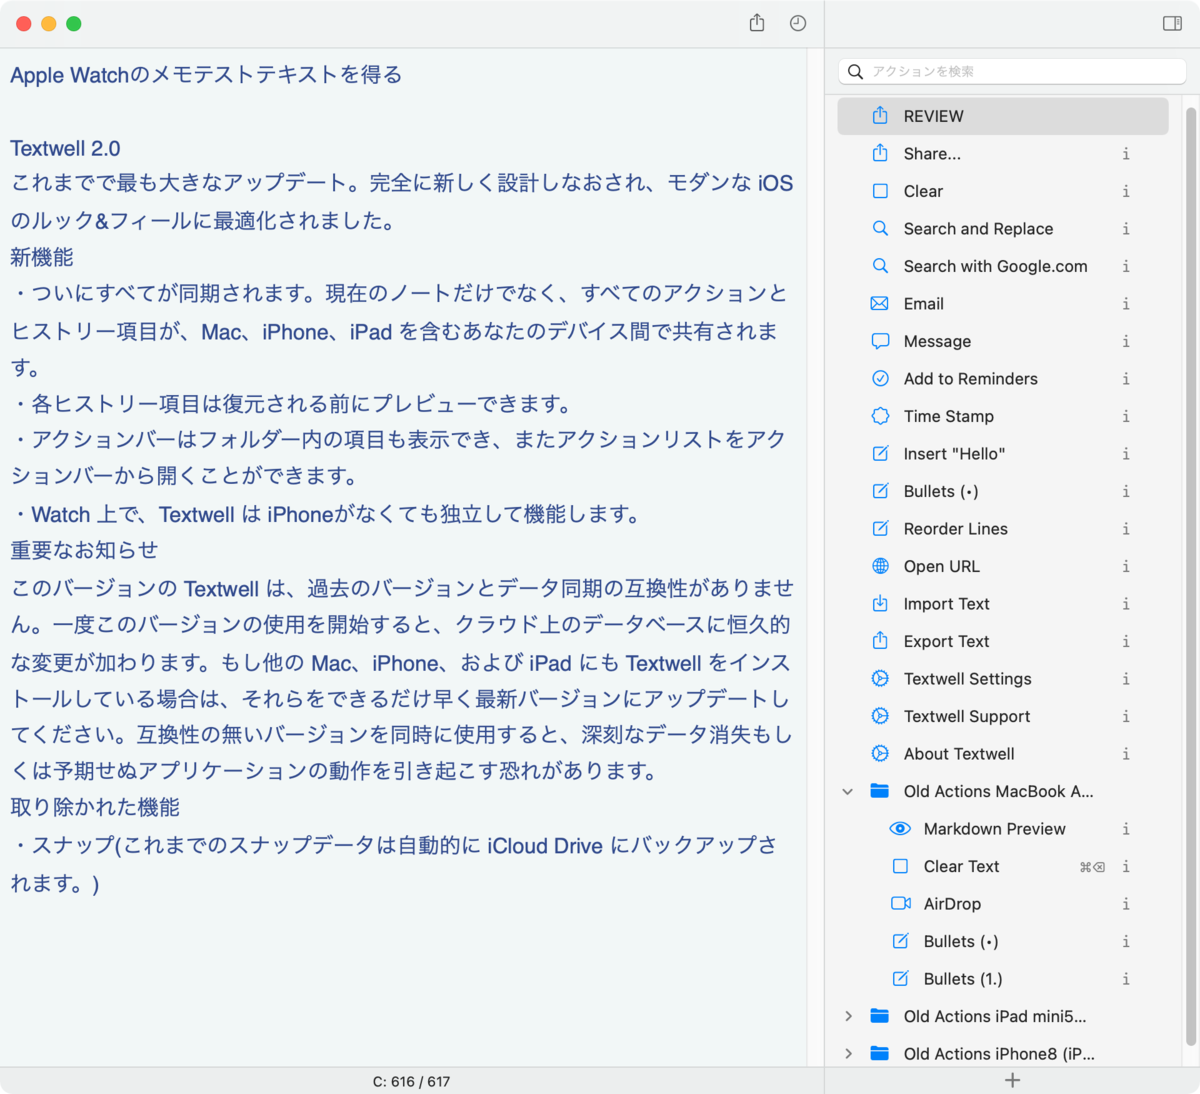
Task: Open info for the Clear Text action
Action: 1126,866
